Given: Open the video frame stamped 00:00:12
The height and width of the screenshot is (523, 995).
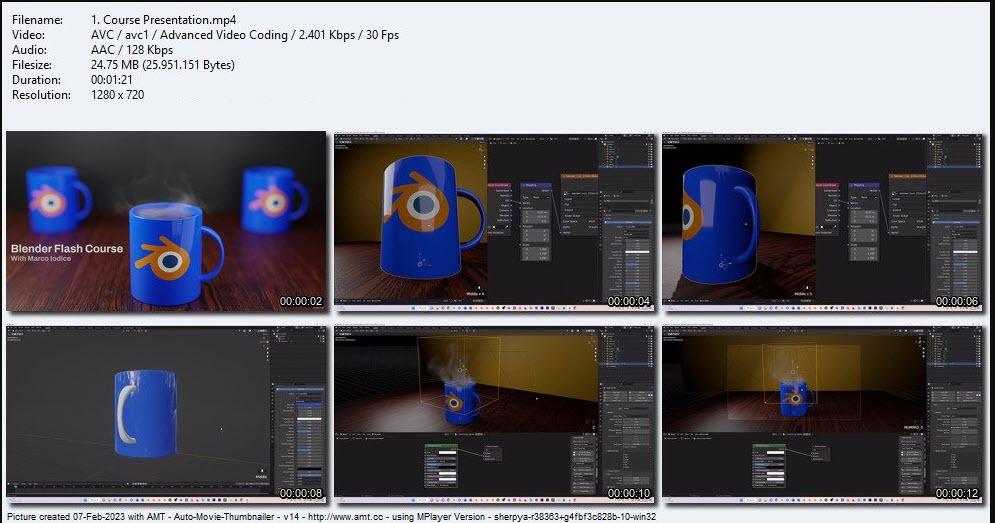Looking at the screenshot, I should [822, 413].
